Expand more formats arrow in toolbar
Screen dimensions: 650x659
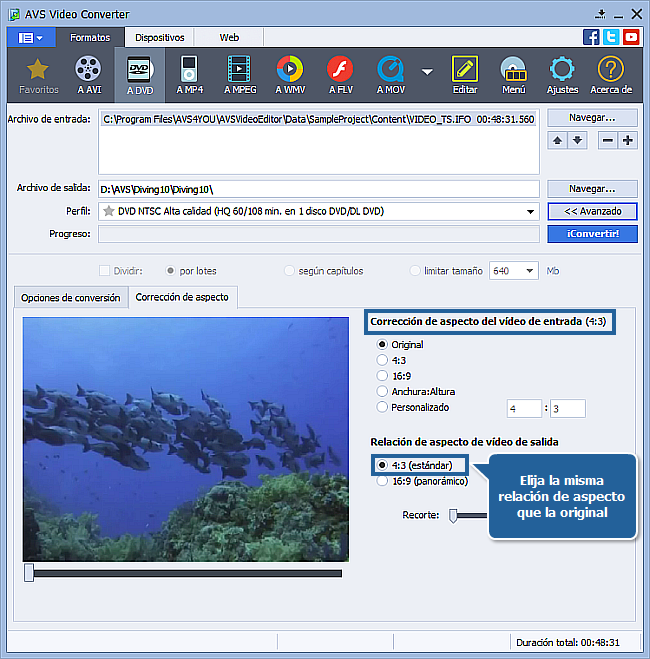coord(428,72)
